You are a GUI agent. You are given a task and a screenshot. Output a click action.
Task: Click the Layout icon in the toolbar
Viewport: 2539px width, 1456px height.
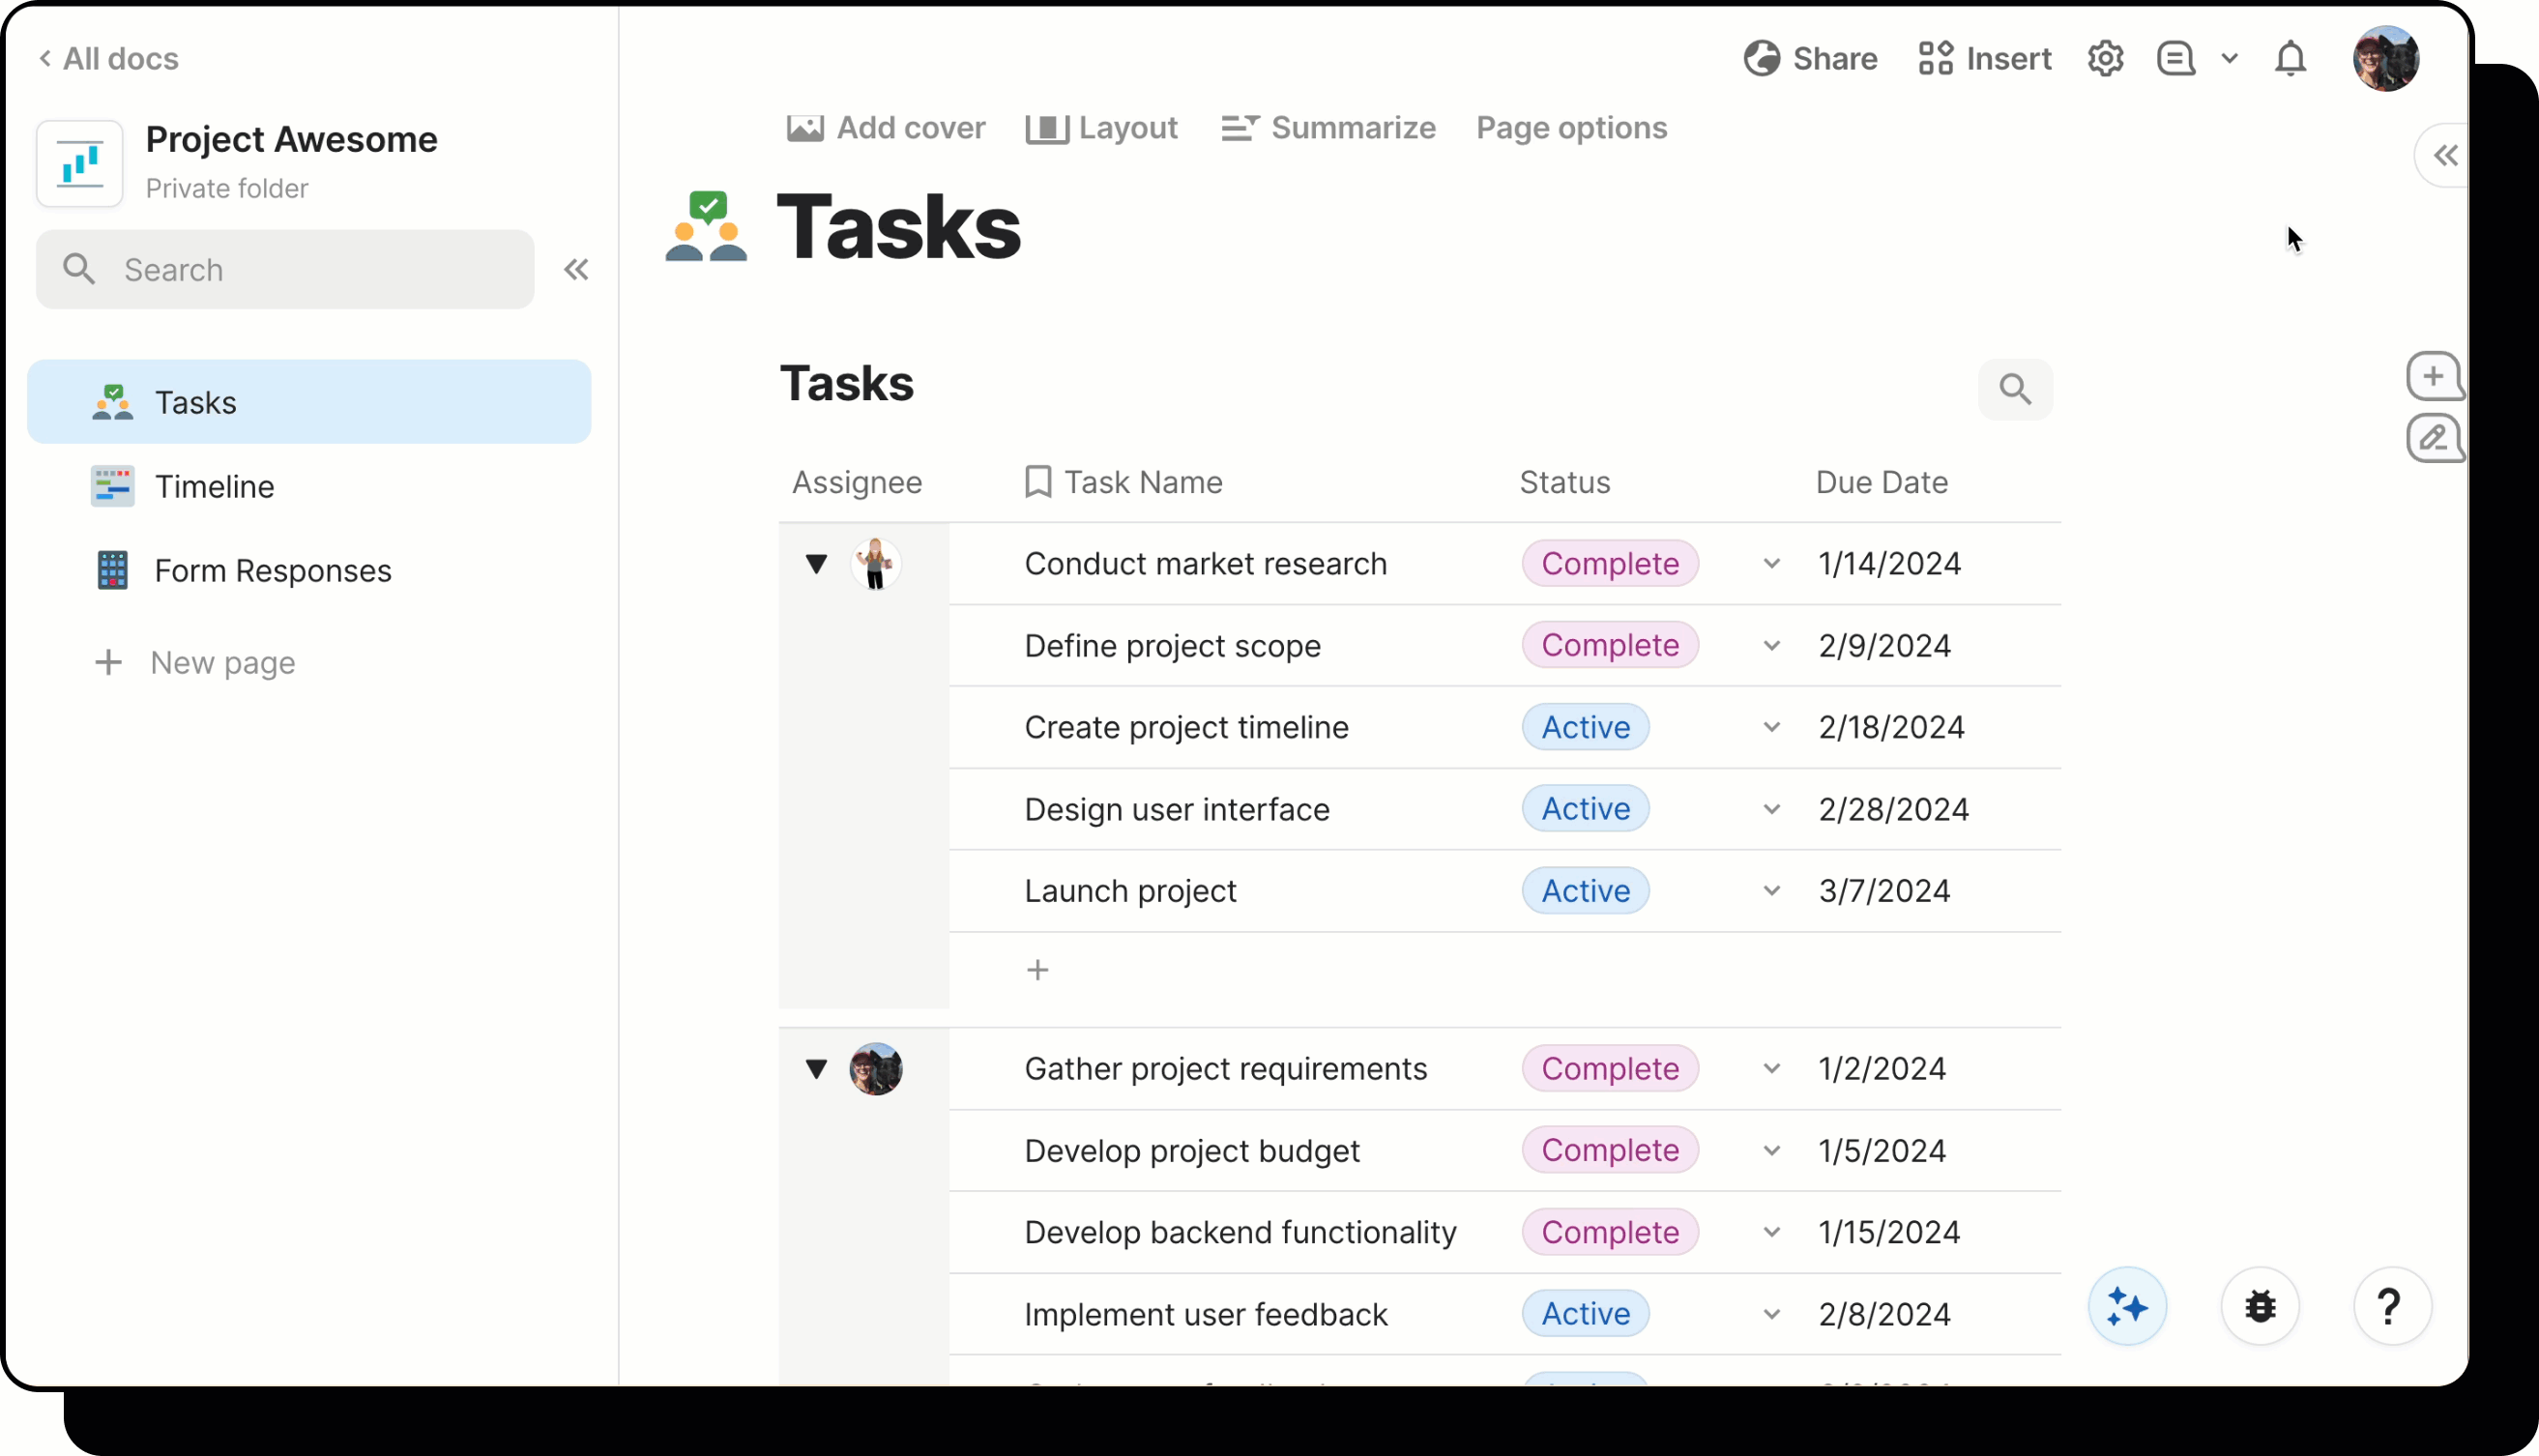pyautogui.click(x=1046, y=128)
